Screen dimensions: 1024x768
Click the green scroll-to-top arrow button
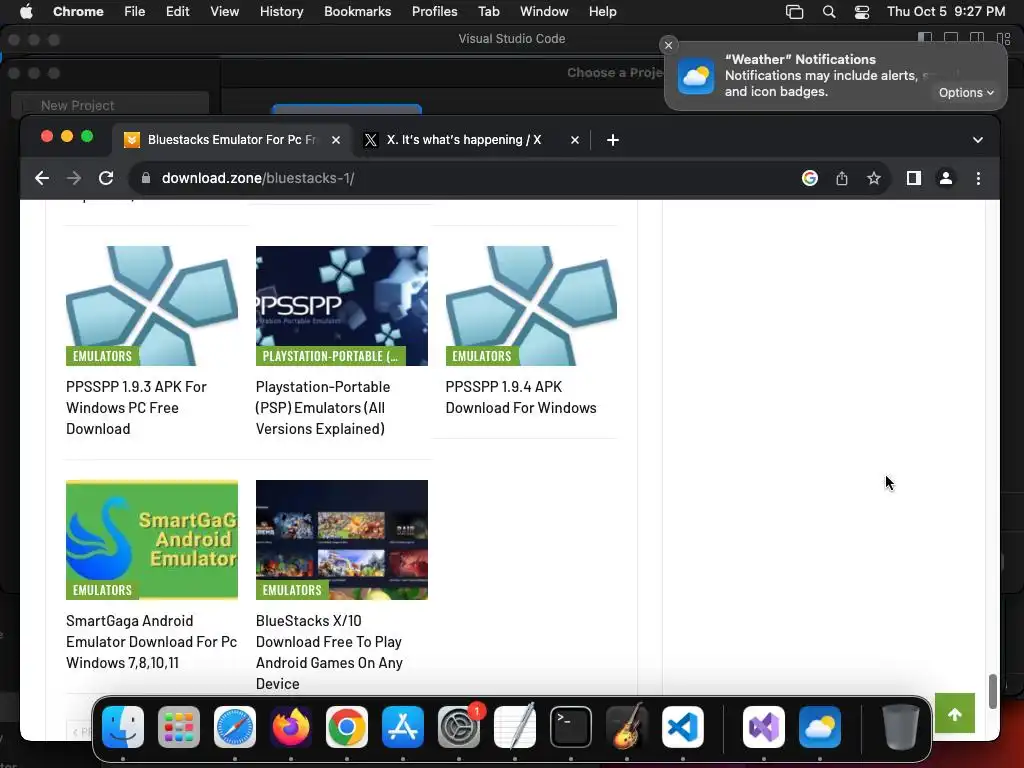(955, 714)
